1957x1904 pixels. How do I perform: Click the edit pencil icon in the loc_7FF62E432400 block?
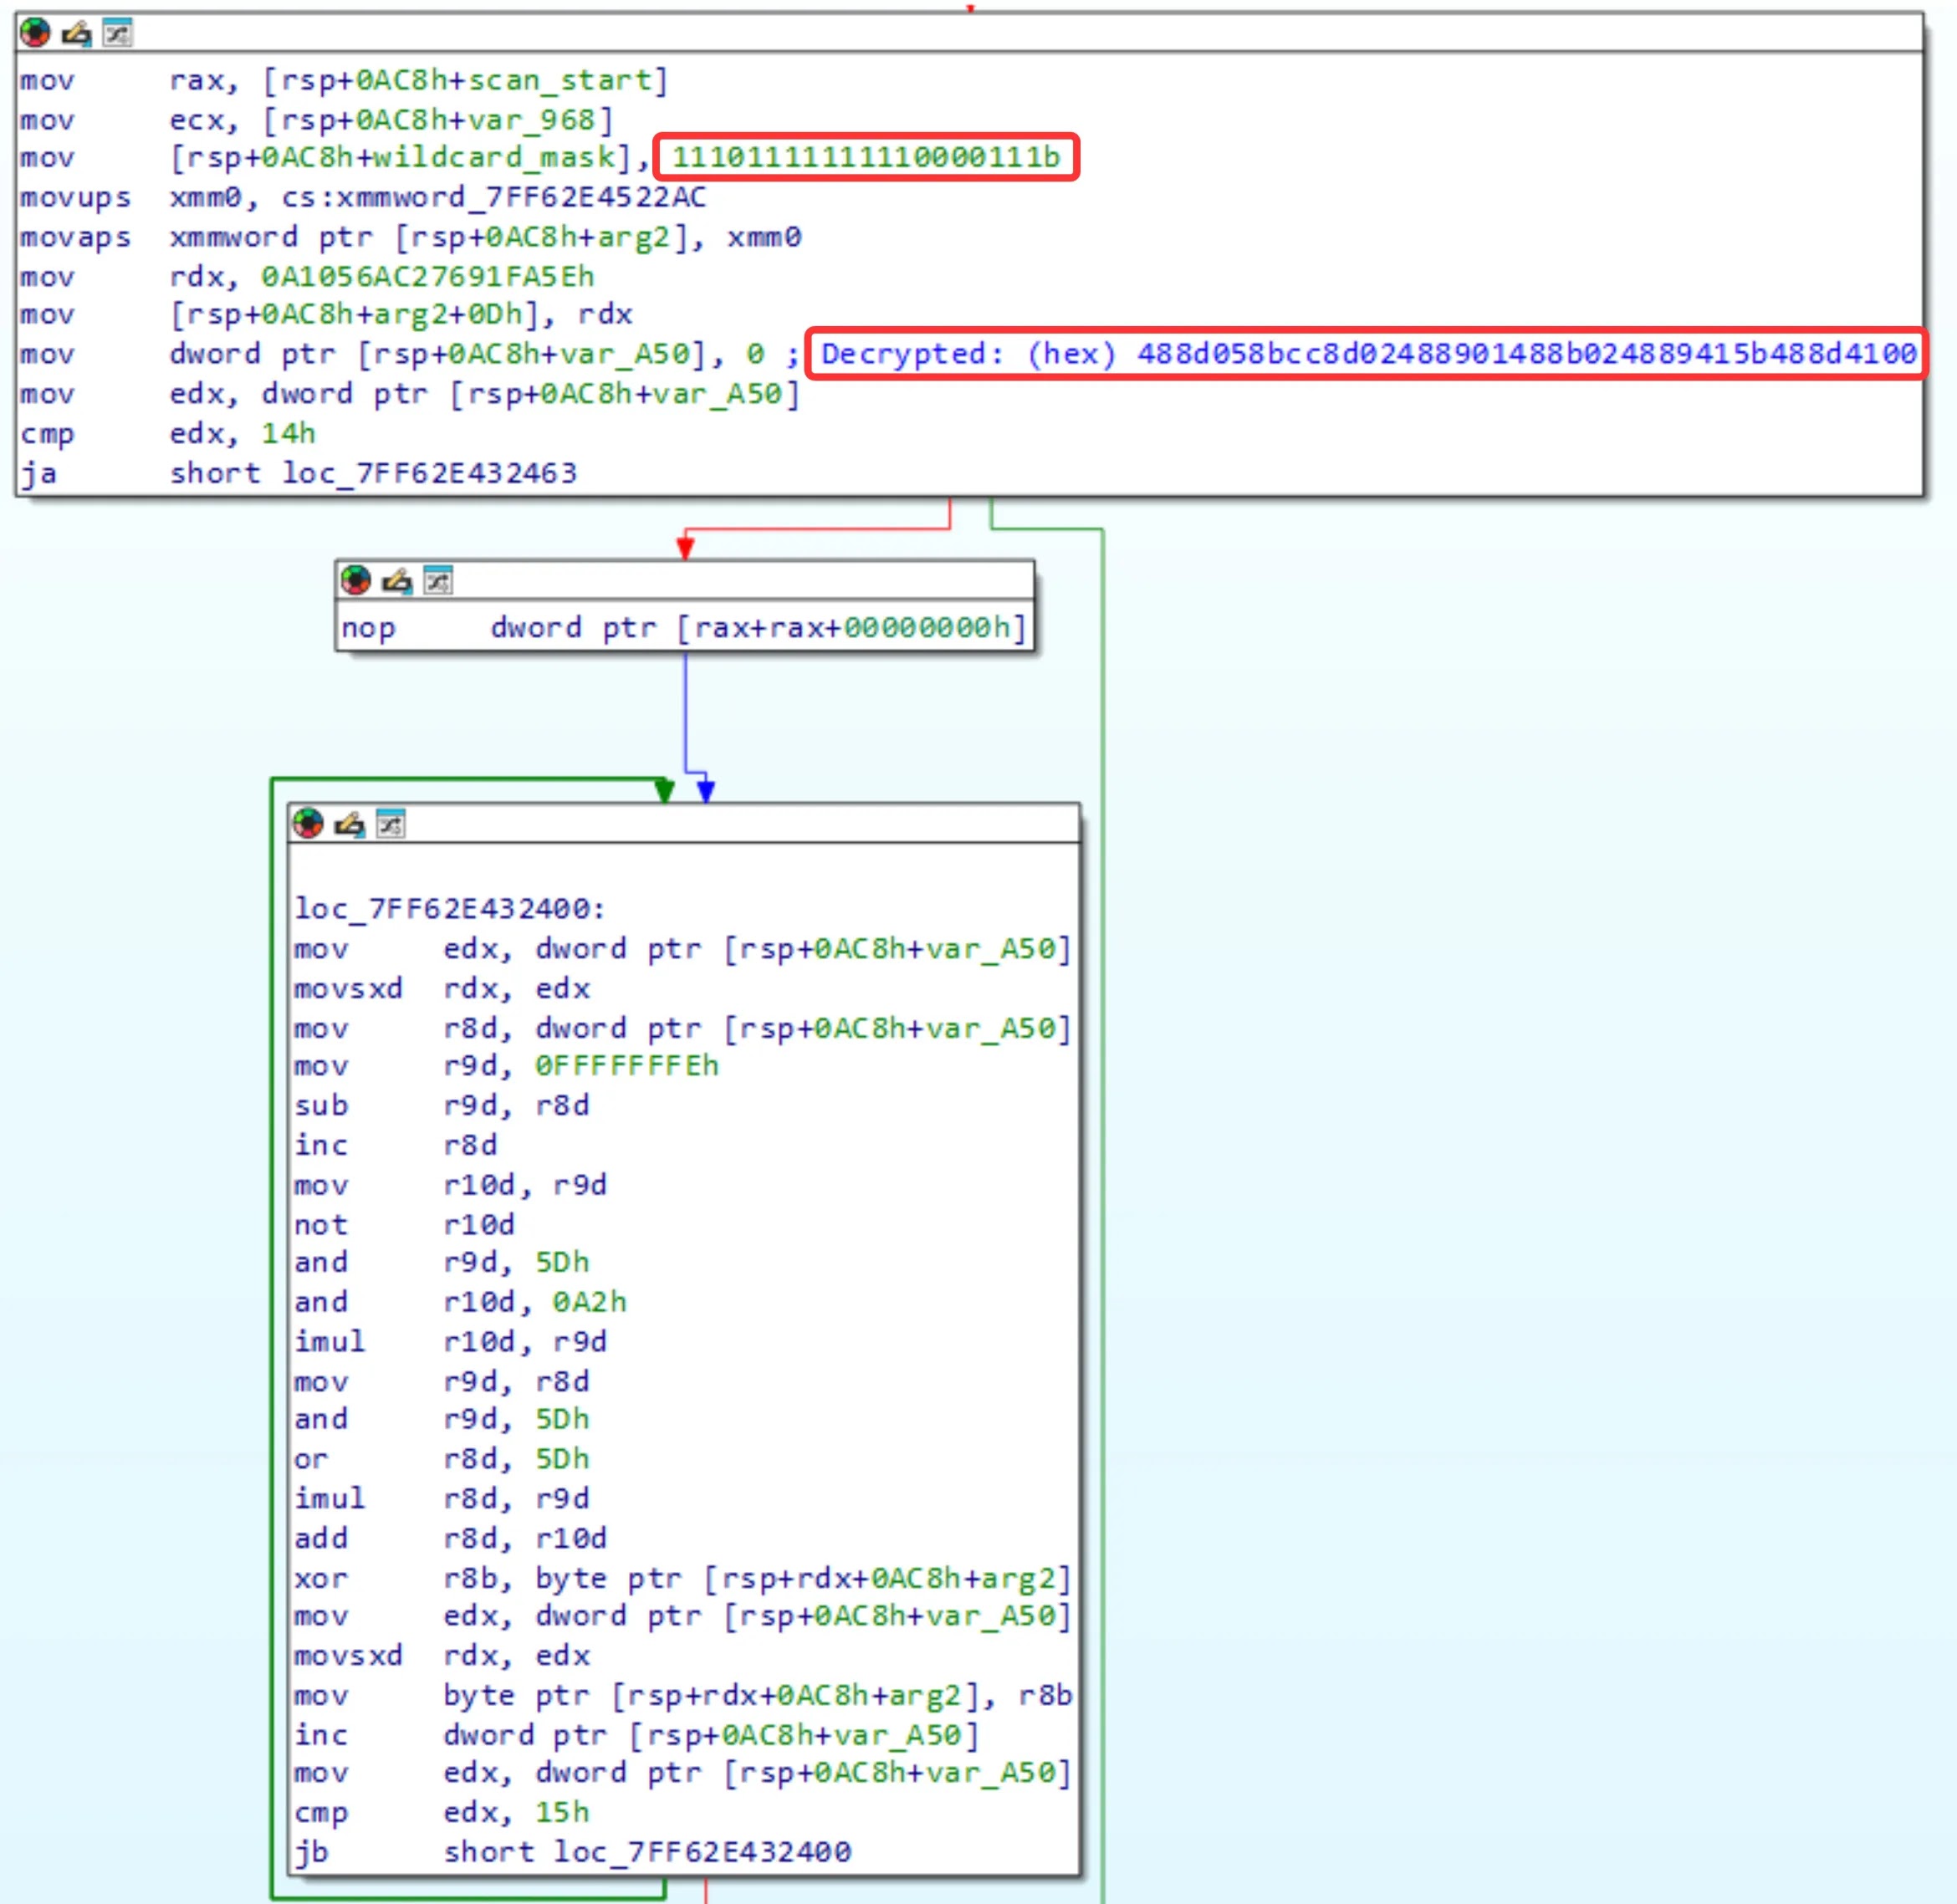(349, 824)
